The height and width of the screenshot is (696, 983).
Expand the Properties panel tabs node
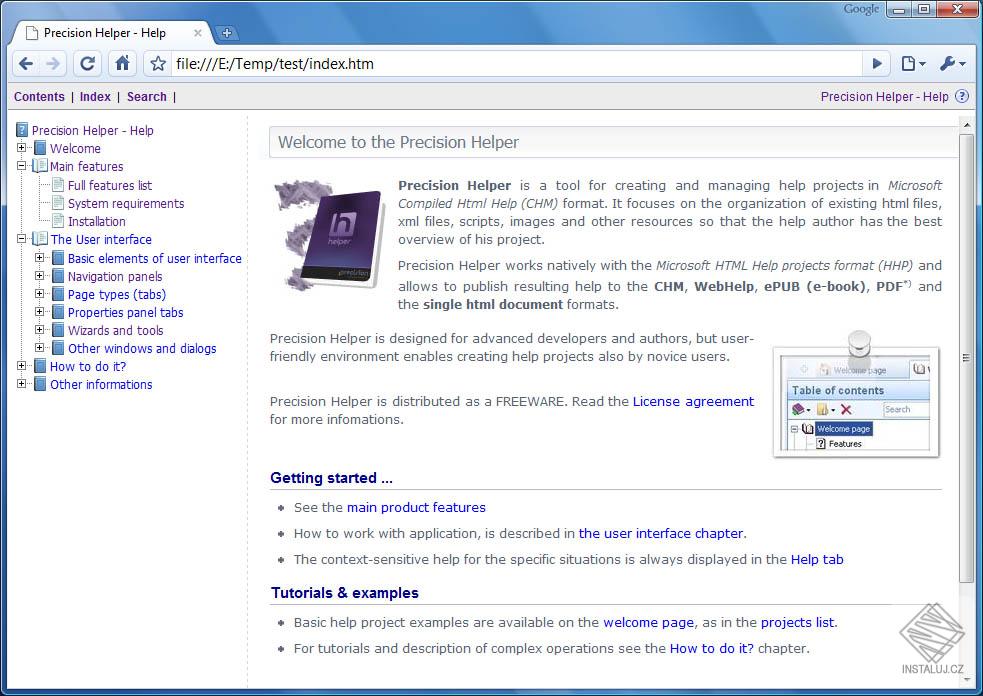coord(39,312)
